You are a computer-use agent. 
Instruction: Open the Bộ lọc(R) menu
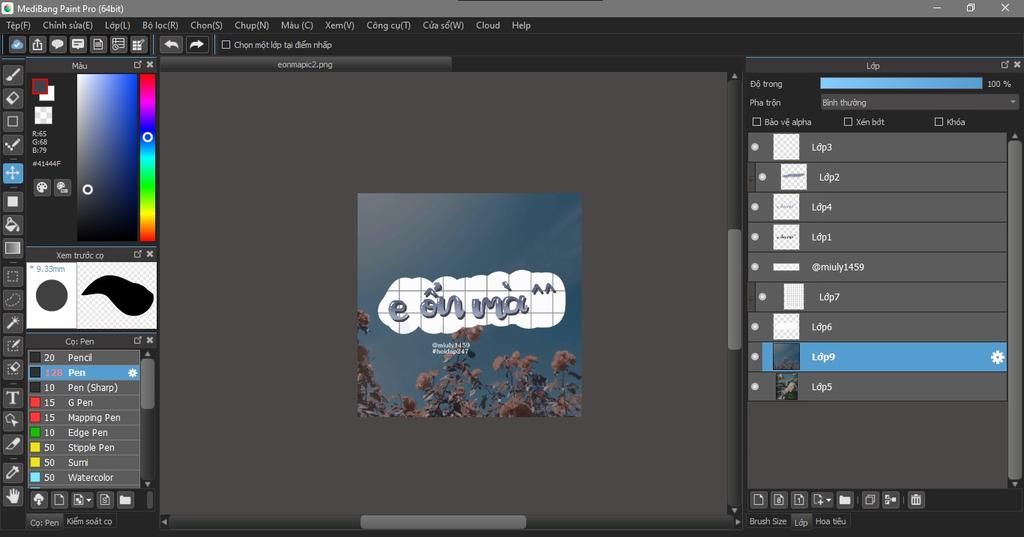[160, 25]
